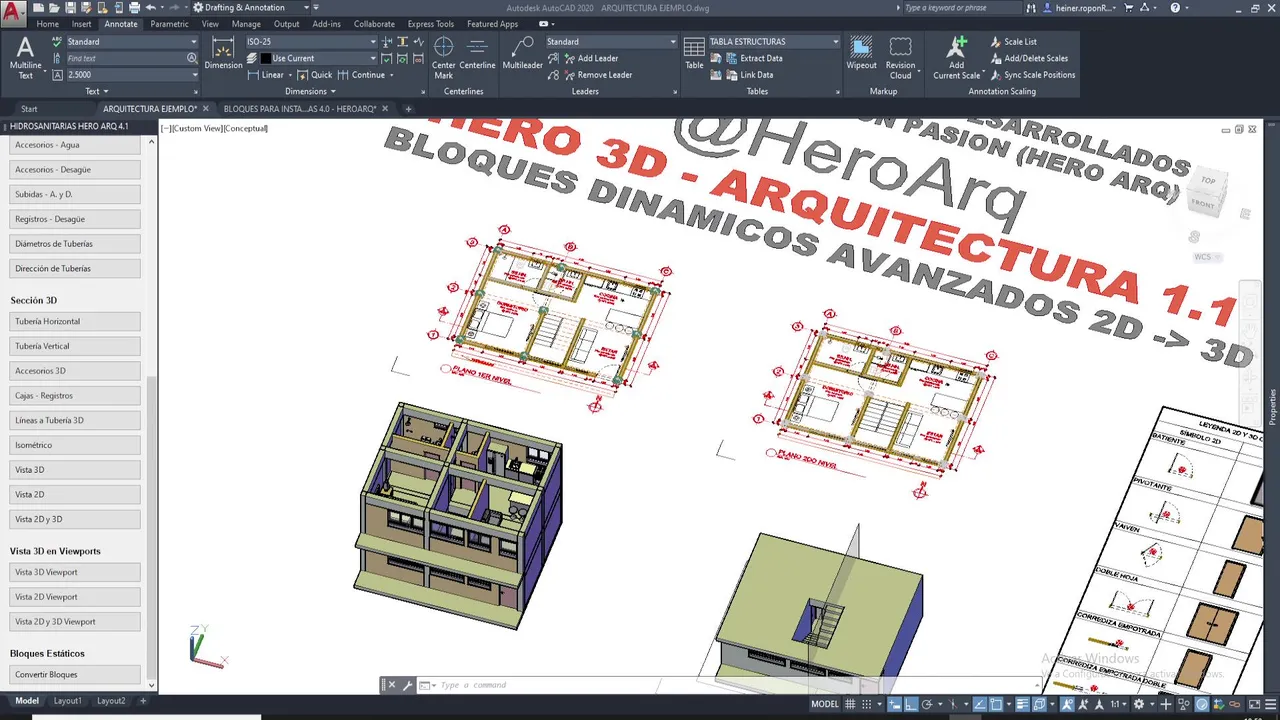Toggle ortho mode in status bar
The image size is (1280, 720).
[911, 704]
